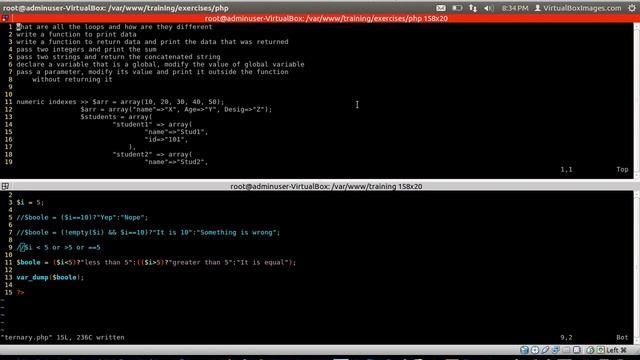Click the '"name"=>"Stud2",' line
The height and width of the screenshot is (360, 640).
176,162
